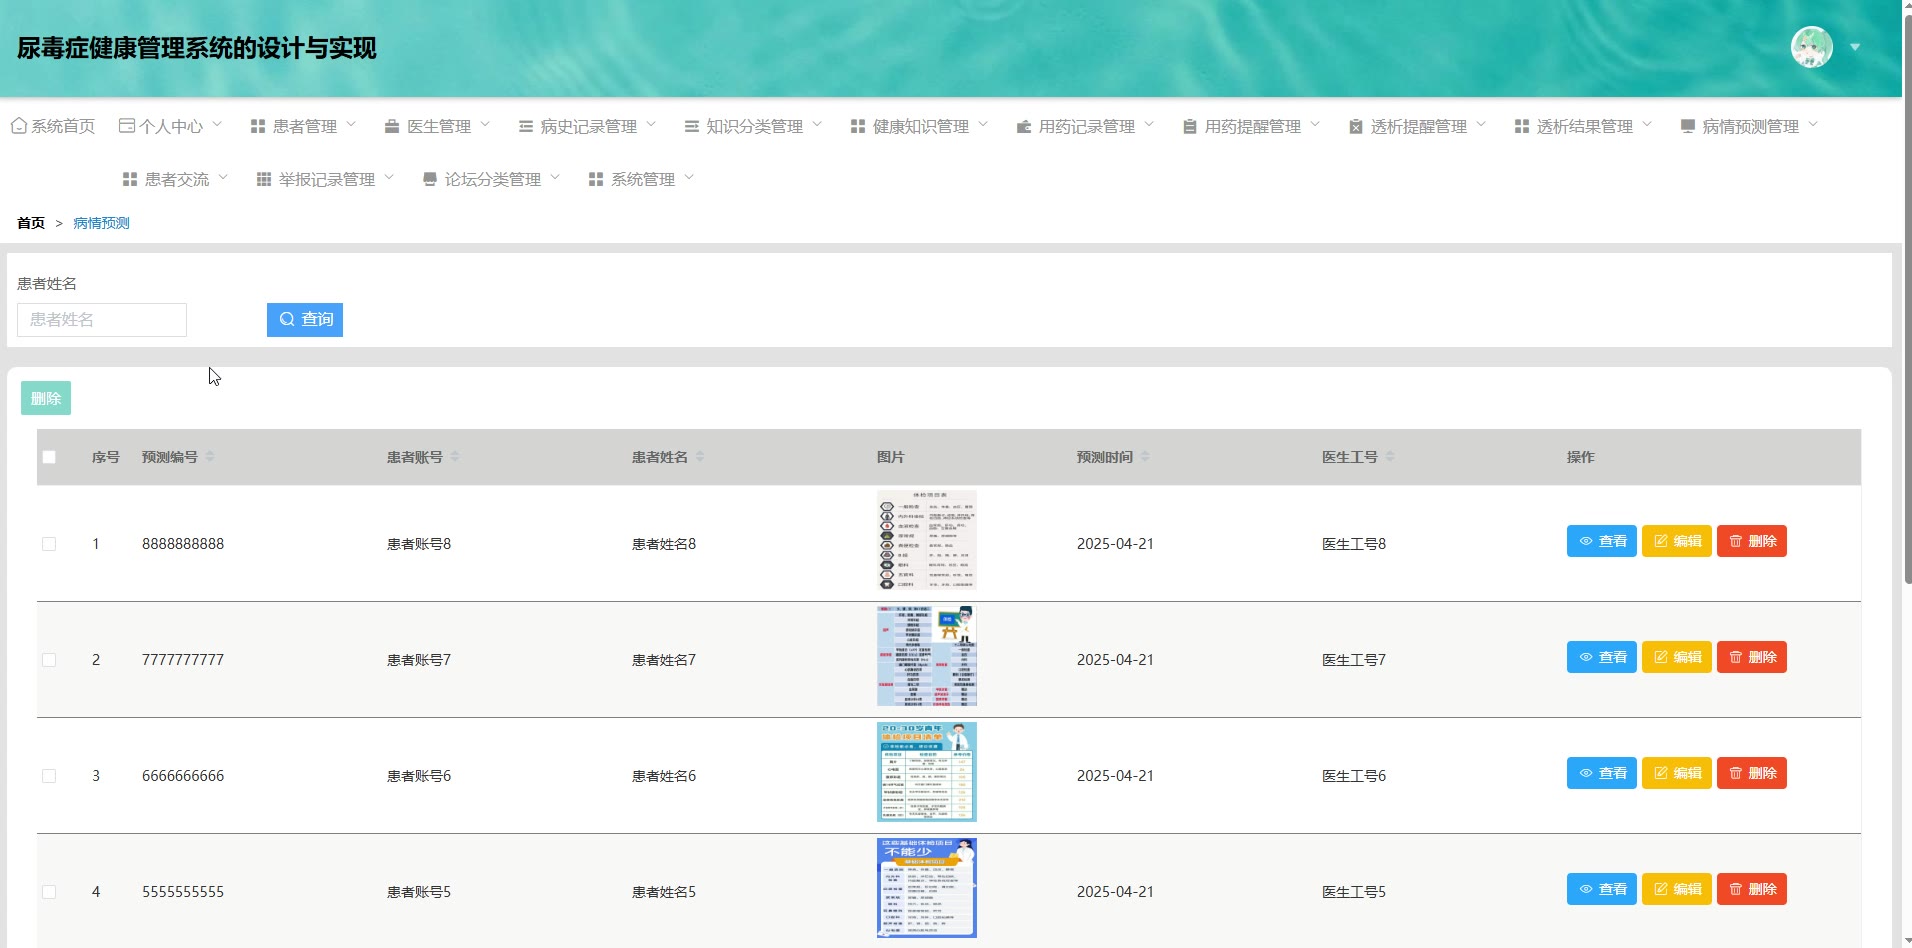Click the sort arrows on 患者姓名 column
The height and width of the screenshot is (948, 1912).
click(700, 457)
